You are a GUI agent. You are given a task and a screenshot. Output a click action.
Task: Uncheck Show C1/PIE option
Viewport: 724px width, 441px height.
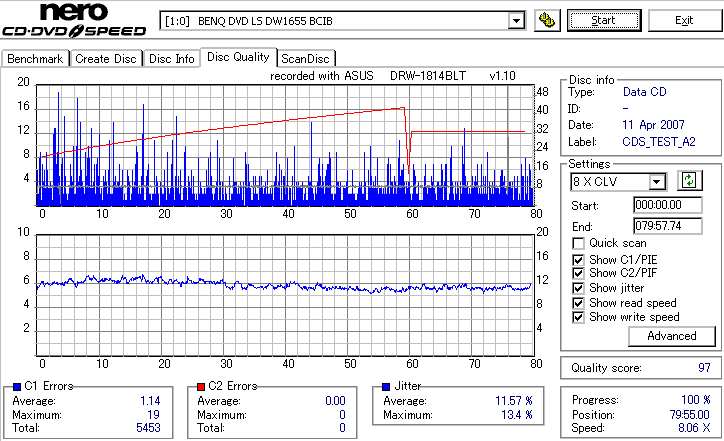click(578, 260)
